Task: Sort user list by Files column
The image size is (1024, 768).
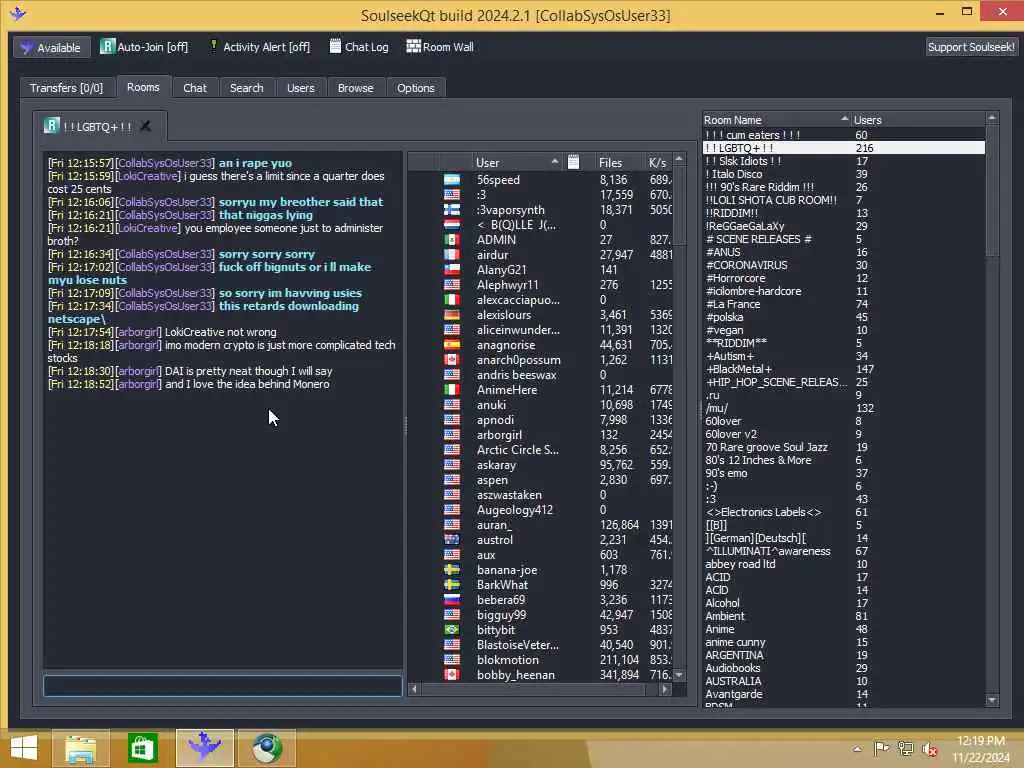Action: 611,163
